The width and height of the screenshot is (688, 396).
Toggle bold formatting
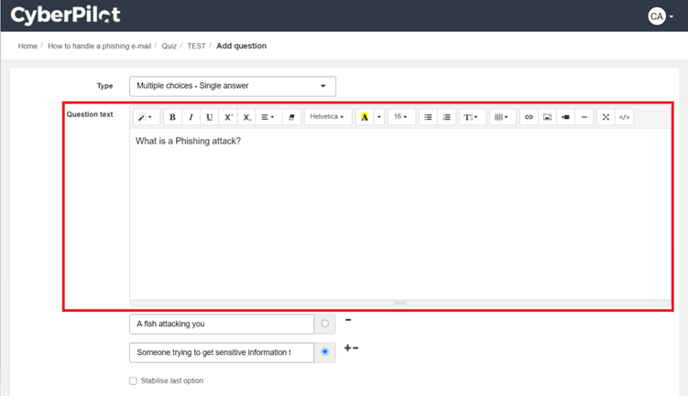coord(172,117)
